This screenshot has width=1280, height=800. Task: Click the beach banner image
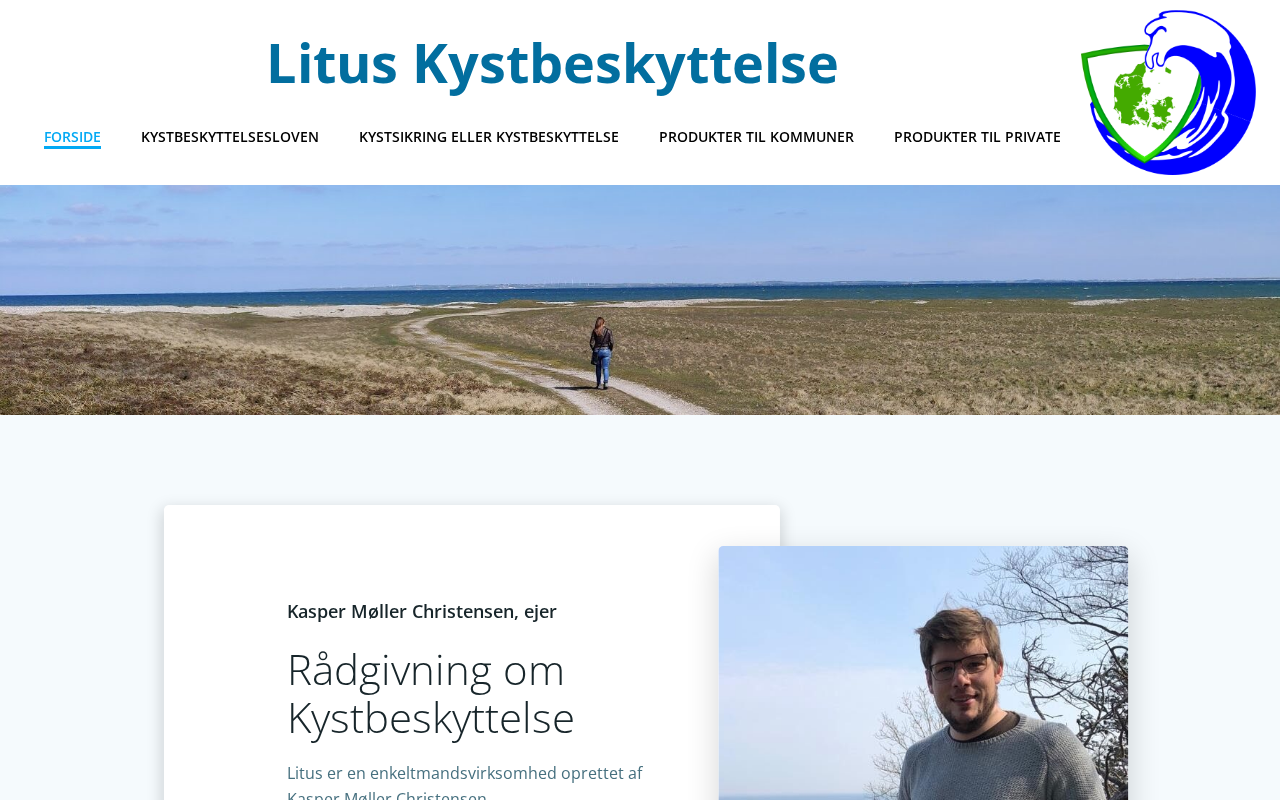coord(640,300)
